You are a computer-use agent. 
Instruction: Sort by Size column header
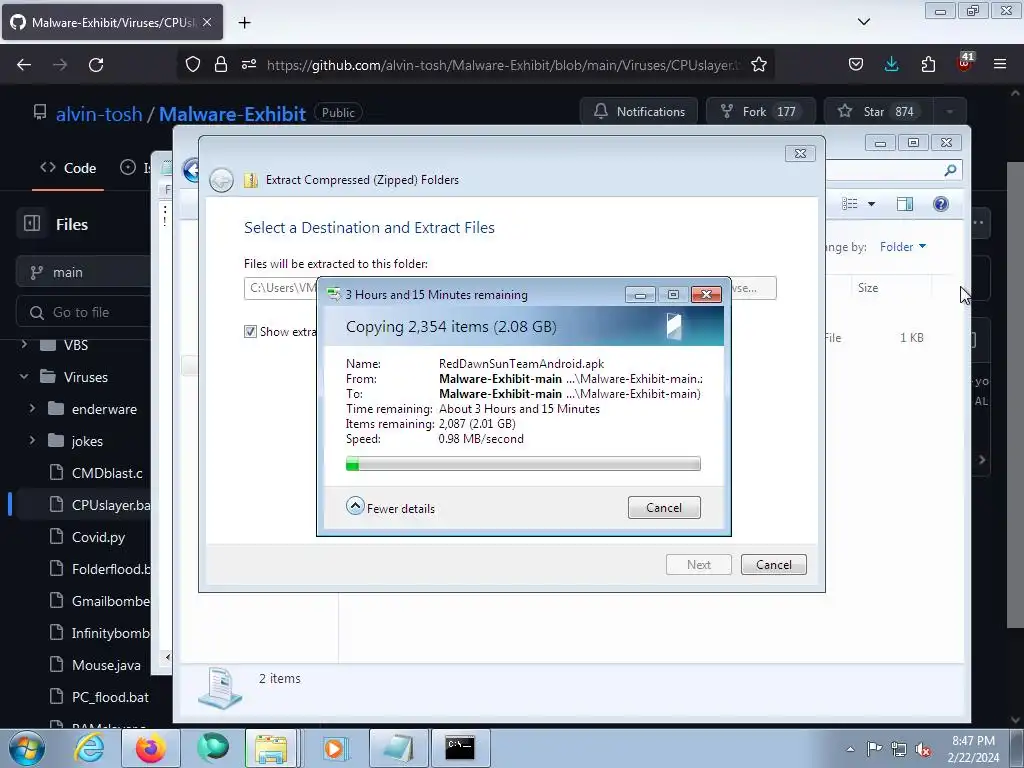(x=868, y=287)
